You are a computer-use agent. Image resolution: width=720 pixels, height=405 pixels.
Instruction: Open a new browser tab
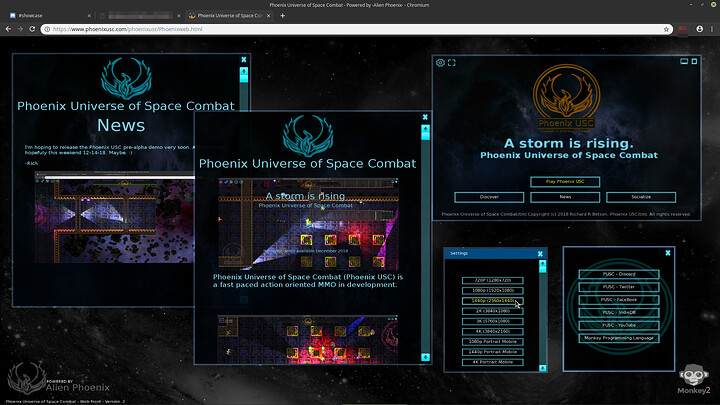(x=282, y=16)
